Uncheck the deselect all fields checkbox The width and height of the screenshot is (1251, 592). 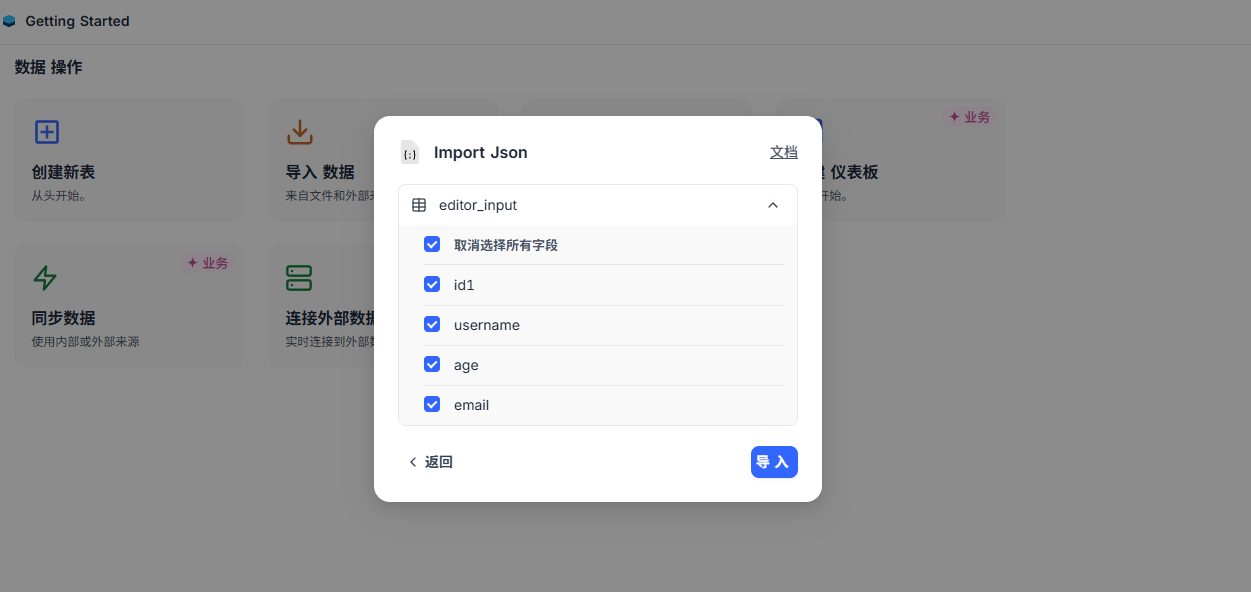point(432,244)
